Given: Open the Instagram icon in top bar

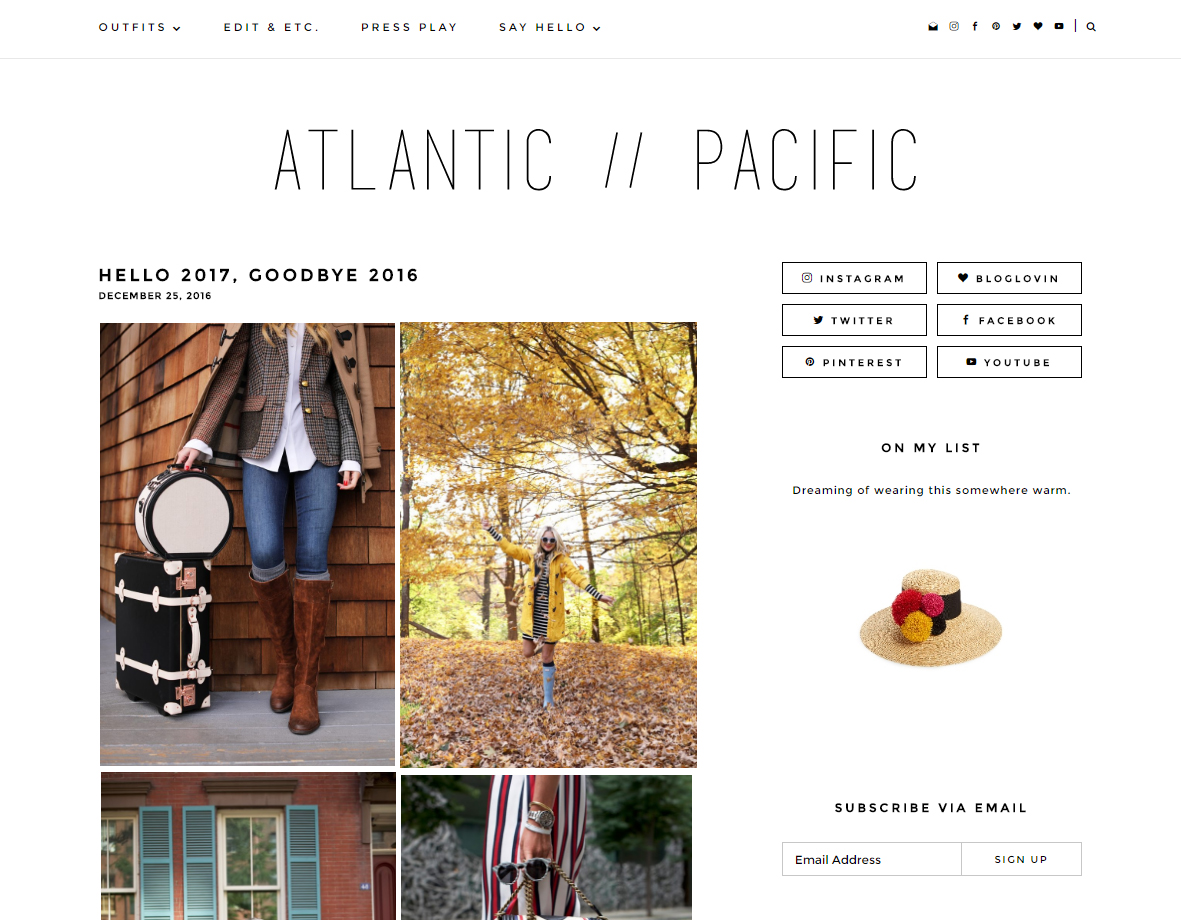Looking at the screenshot, I should click(954, 26).
